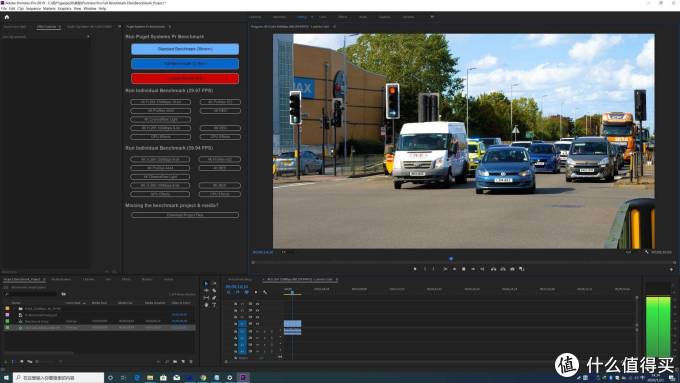Click the Stop button in Program Monitor
Screen dimensions: 680x383
(x=464, y=269)
